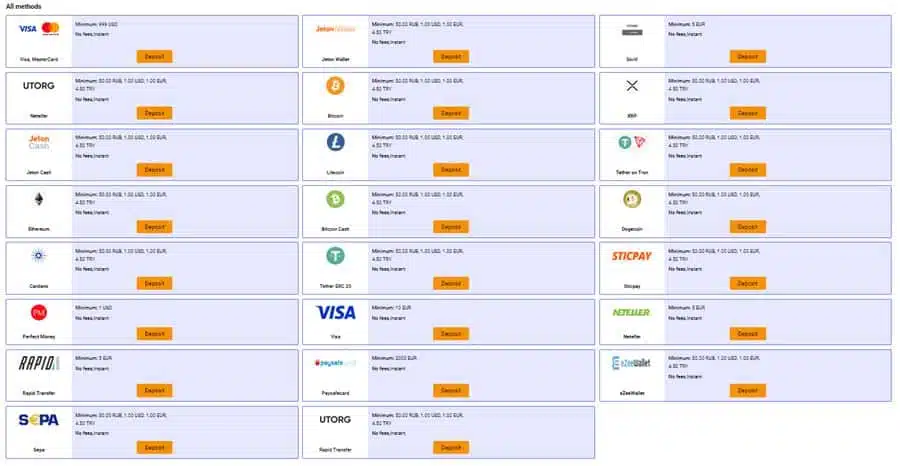The image size is (900, 466).
Task: Open the XRP cross logo
Action: (x=632, y=86)
